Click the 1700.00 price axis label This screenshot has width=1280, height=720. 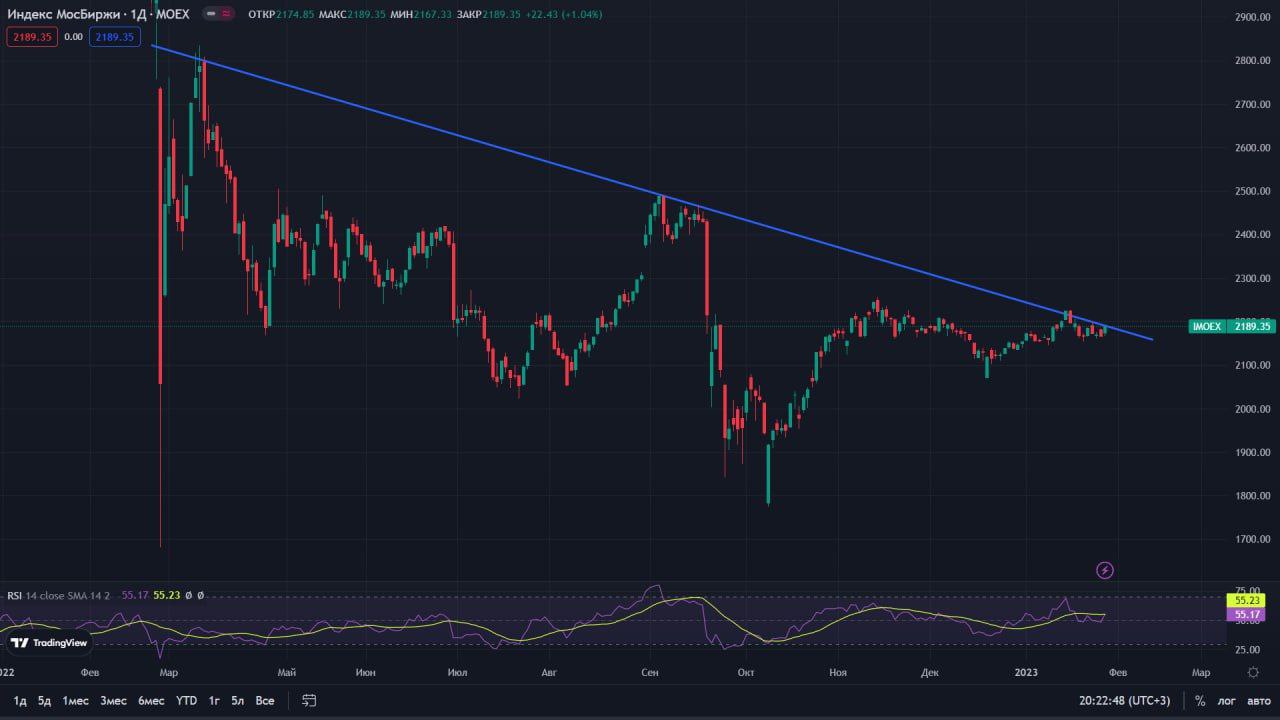tap(1252, 539)
